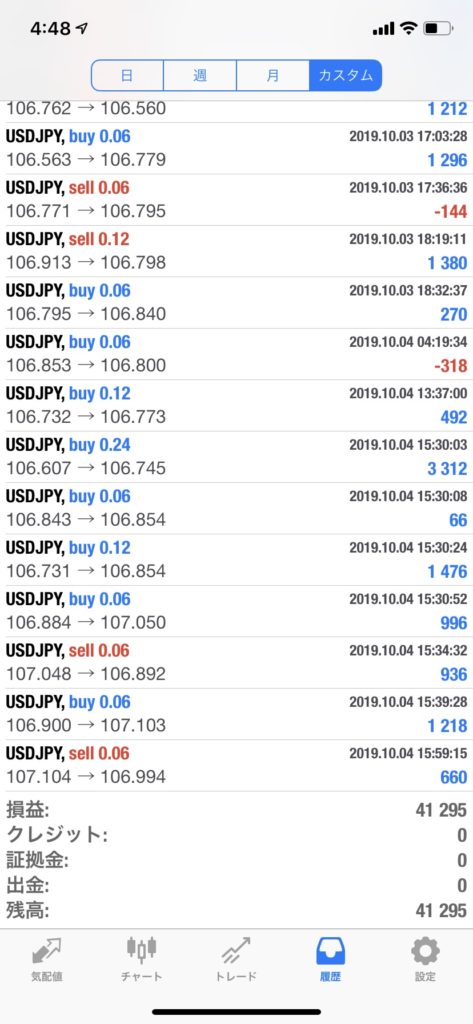The height and width of the screenshot is (1024, 473).
Task: Tap the location arrow beside the clock
Action: [82, 28]
